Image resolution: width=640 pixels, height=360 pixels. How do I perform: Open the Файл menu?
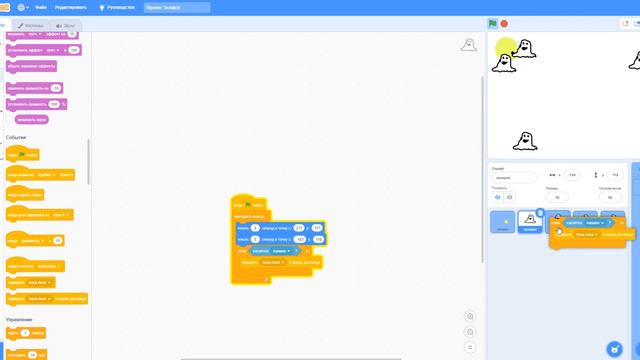[41, 7]
